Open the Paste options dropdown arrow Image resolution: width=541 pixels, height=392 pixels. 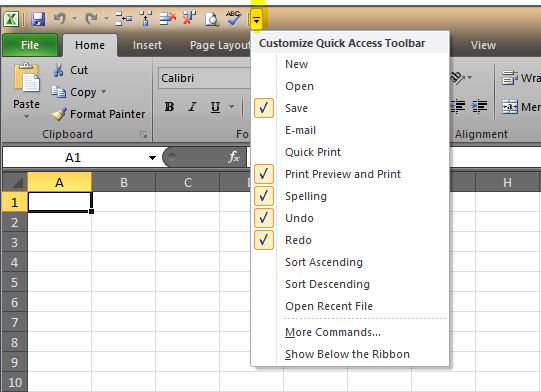27,117
